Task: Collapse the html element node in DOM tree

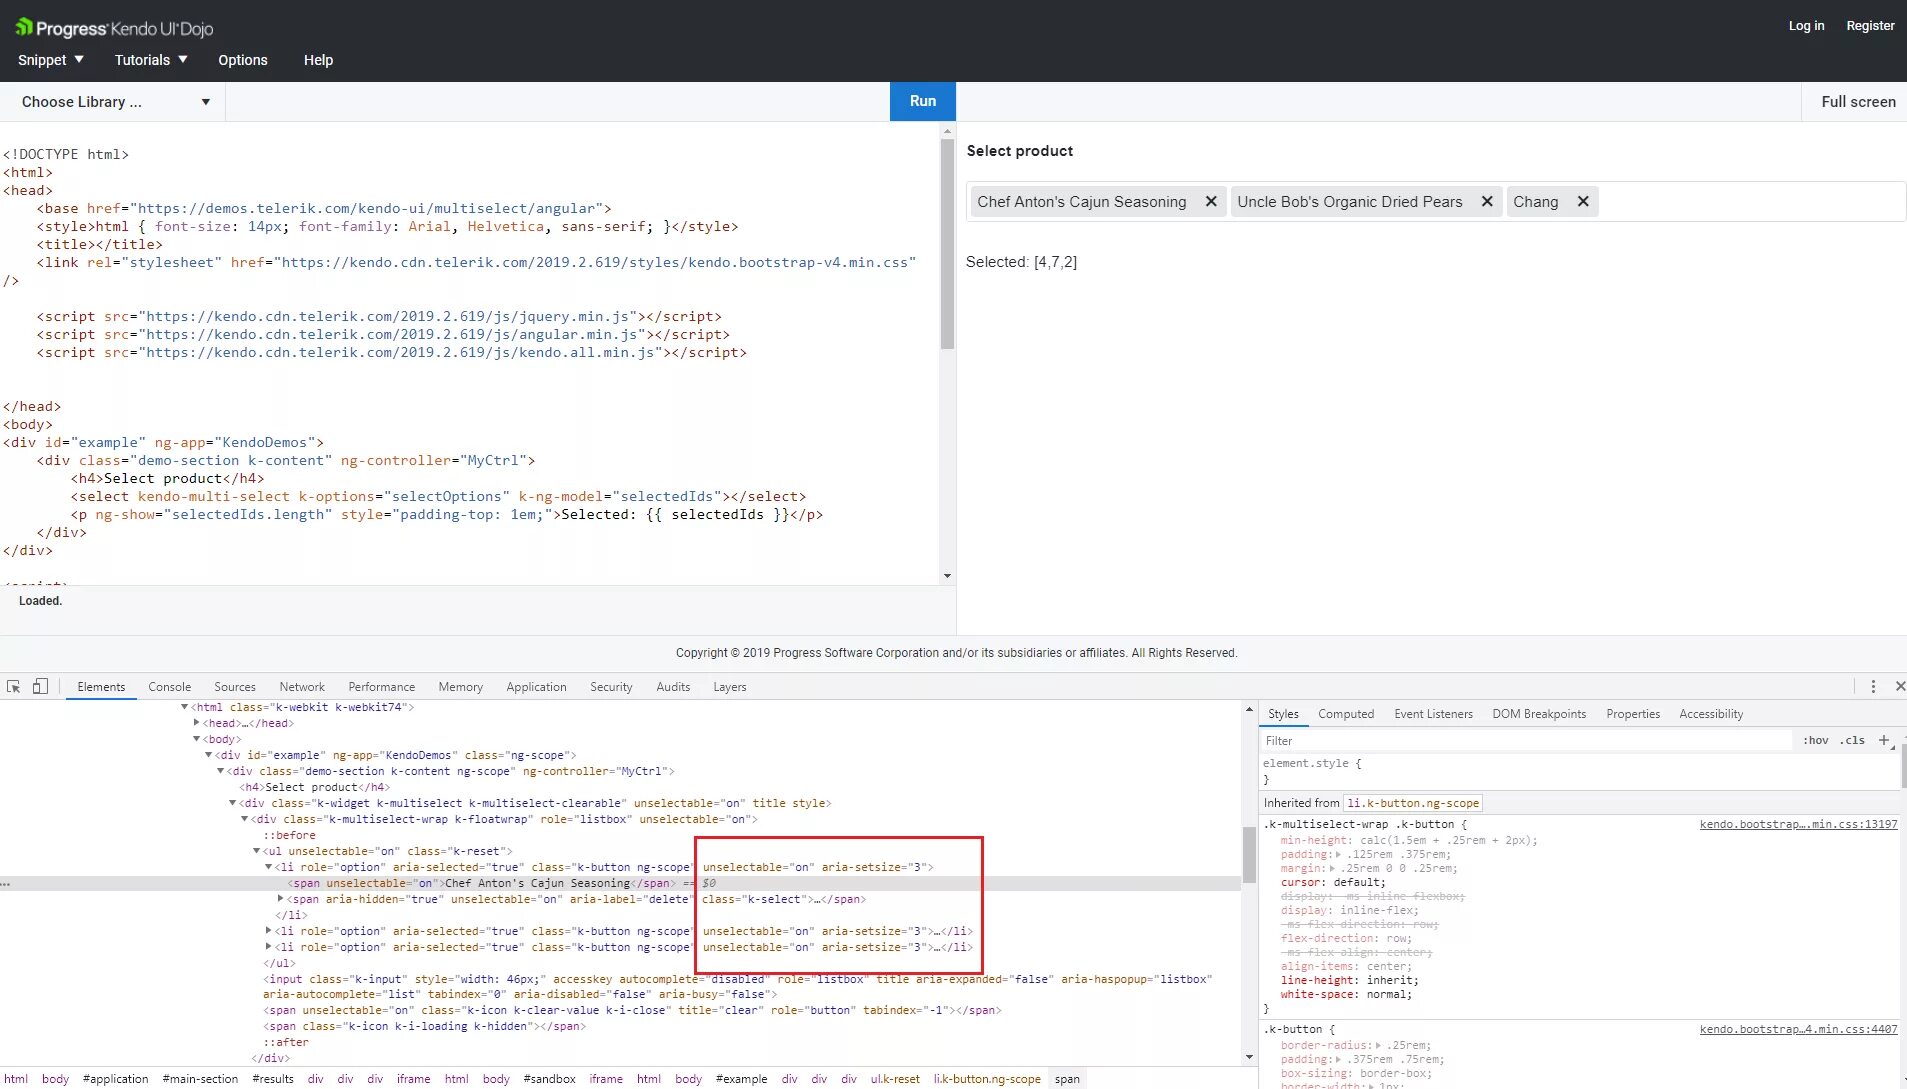Action: 185,708
